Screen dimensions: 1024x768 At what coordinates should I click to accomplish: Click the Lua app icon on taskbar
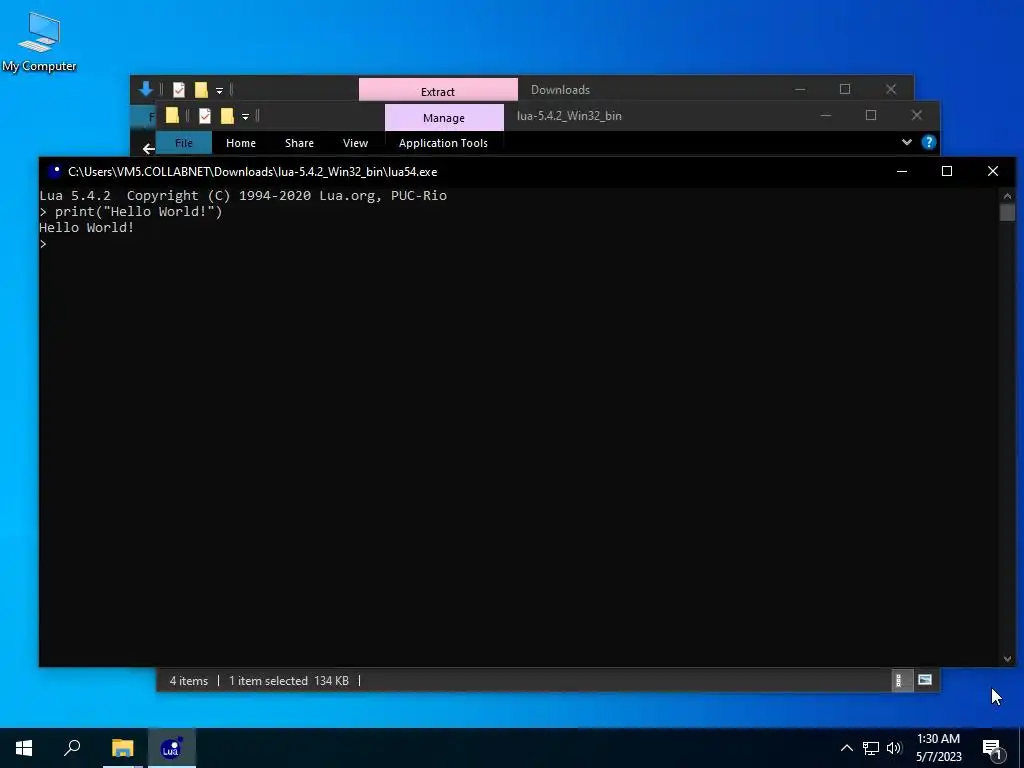(x=171, y=748)
